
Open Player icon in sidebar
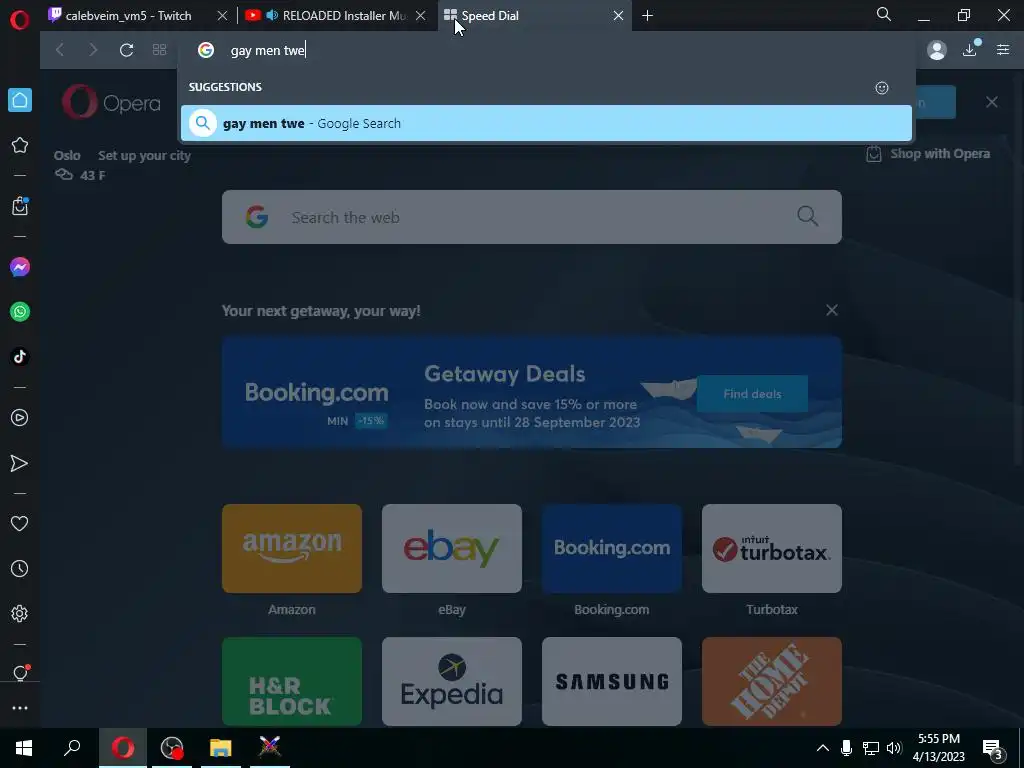click(20, 417)
